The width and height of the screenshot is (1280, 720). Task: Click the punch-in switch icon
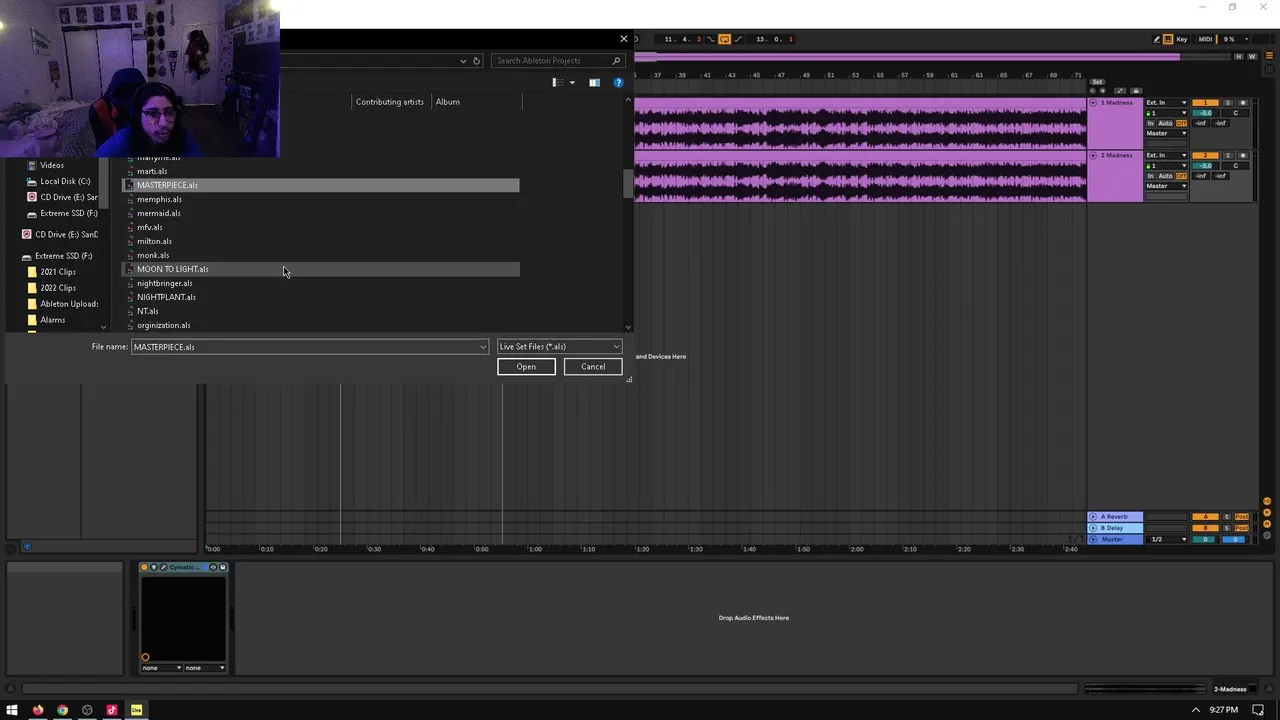(710, 39)
